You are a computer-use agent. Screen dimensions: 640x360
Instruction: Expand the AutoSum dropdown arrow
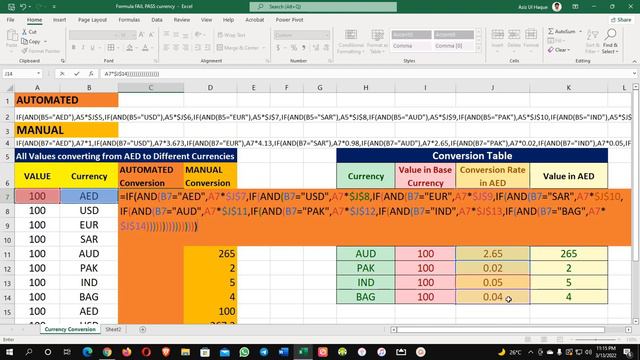click(x=580, y=31)
